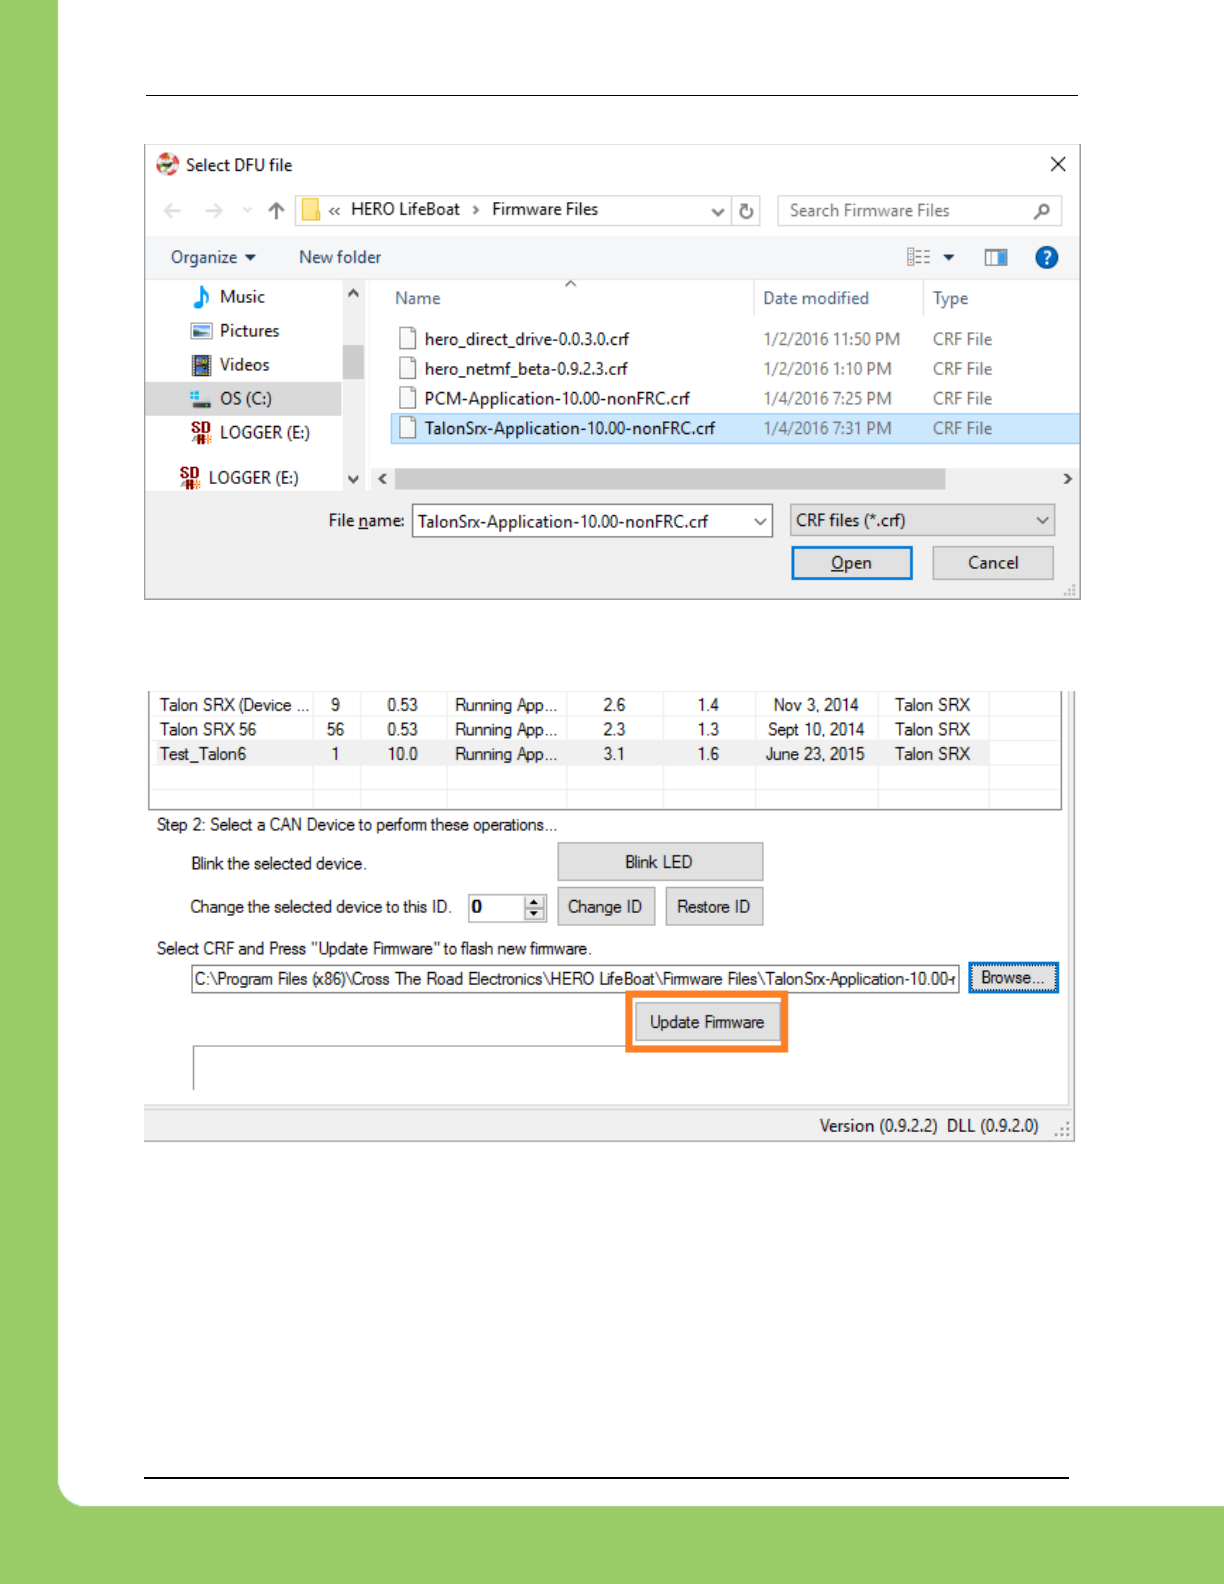Screen dimensions: 1224x1584
Task: Select PCM-Application-10.00-nonFRC.crf file
Action: 556,399
